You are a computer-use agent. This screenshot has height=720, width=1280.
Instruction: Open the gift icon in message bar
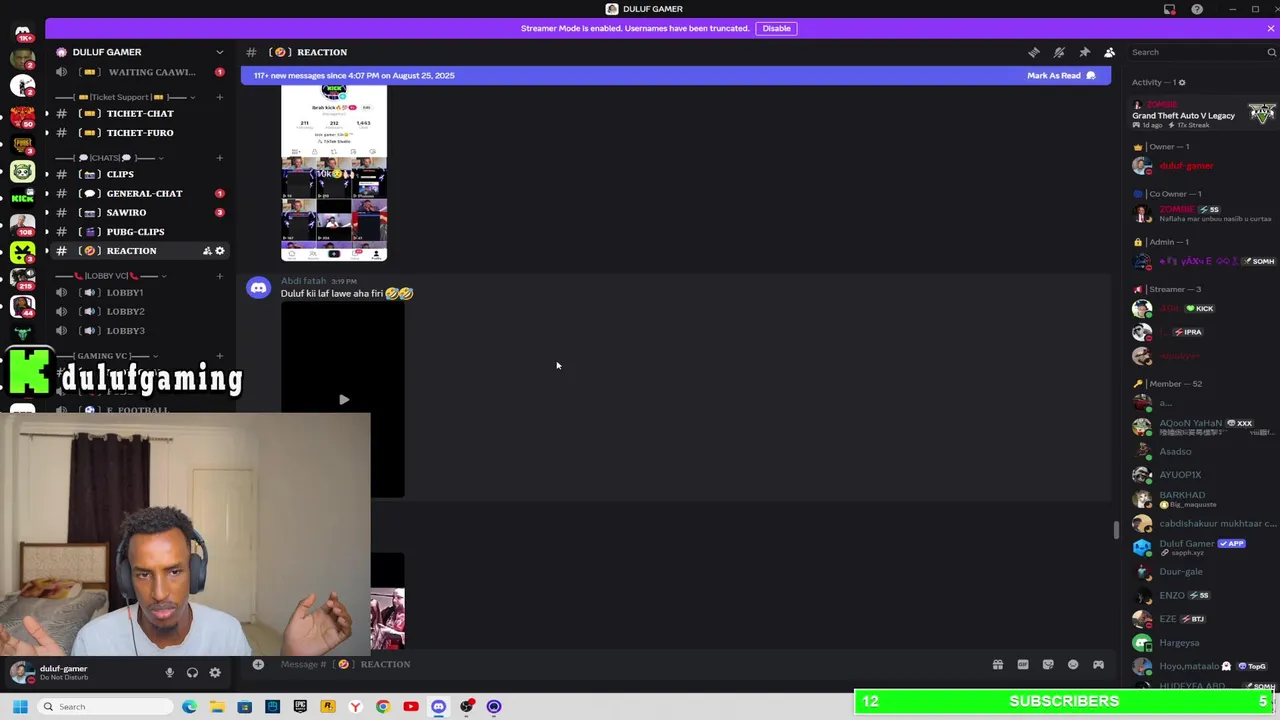click(997, 664)
